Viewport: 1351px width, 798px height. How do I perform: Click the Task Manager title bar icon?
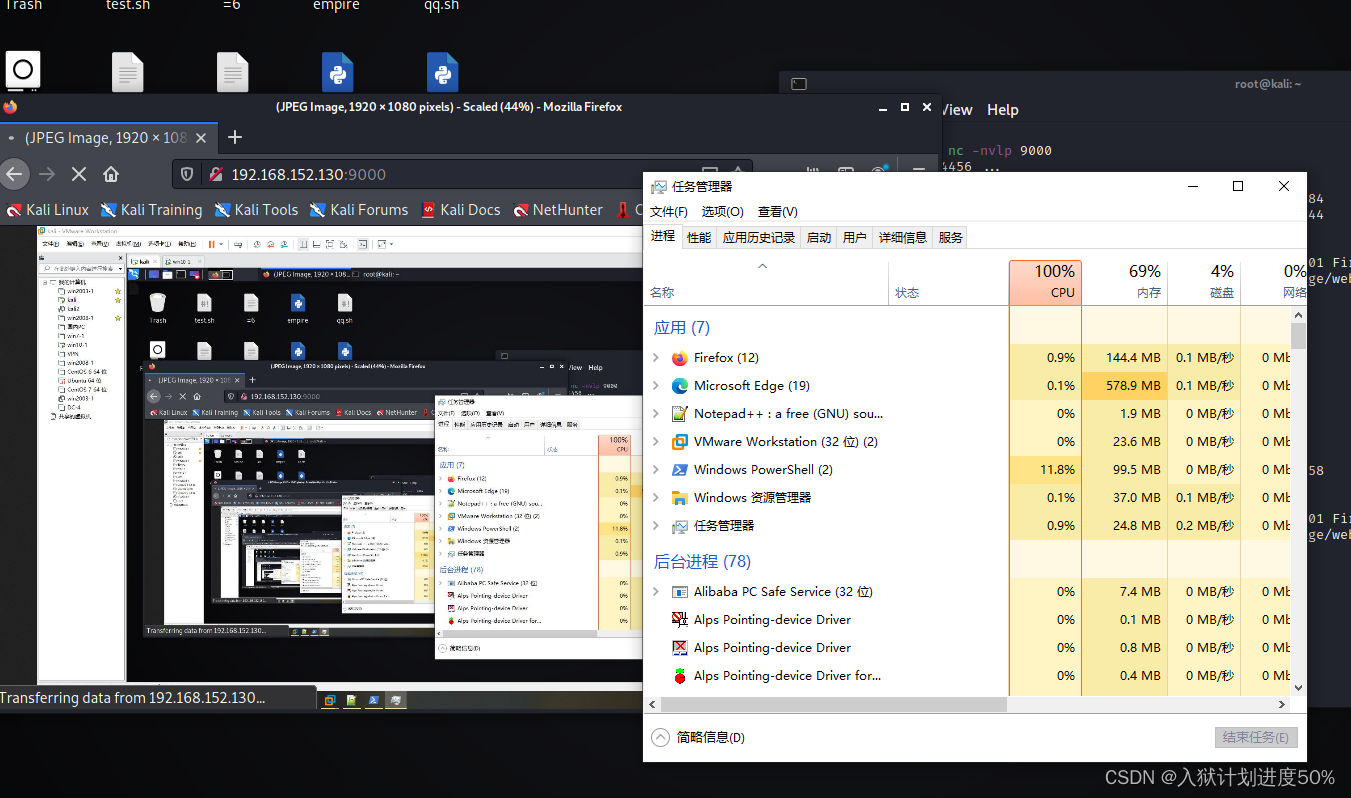pos(659,186)
